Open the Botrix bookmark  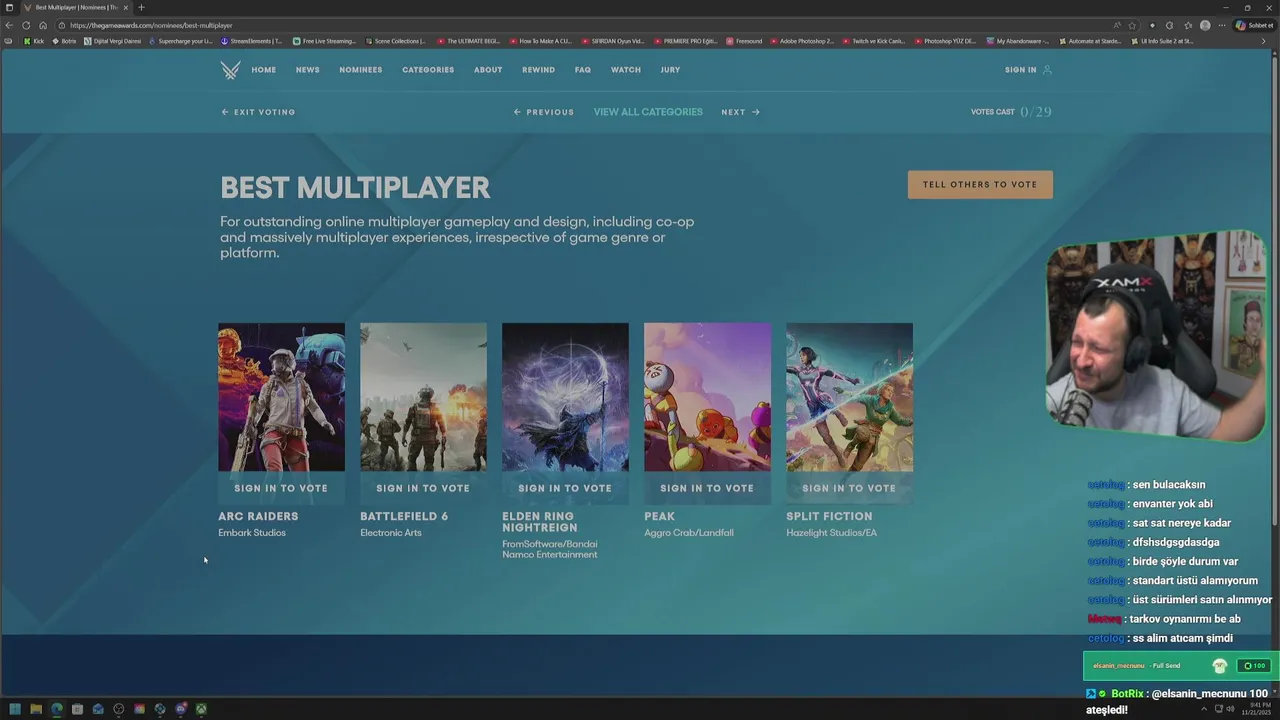(64, 41)
